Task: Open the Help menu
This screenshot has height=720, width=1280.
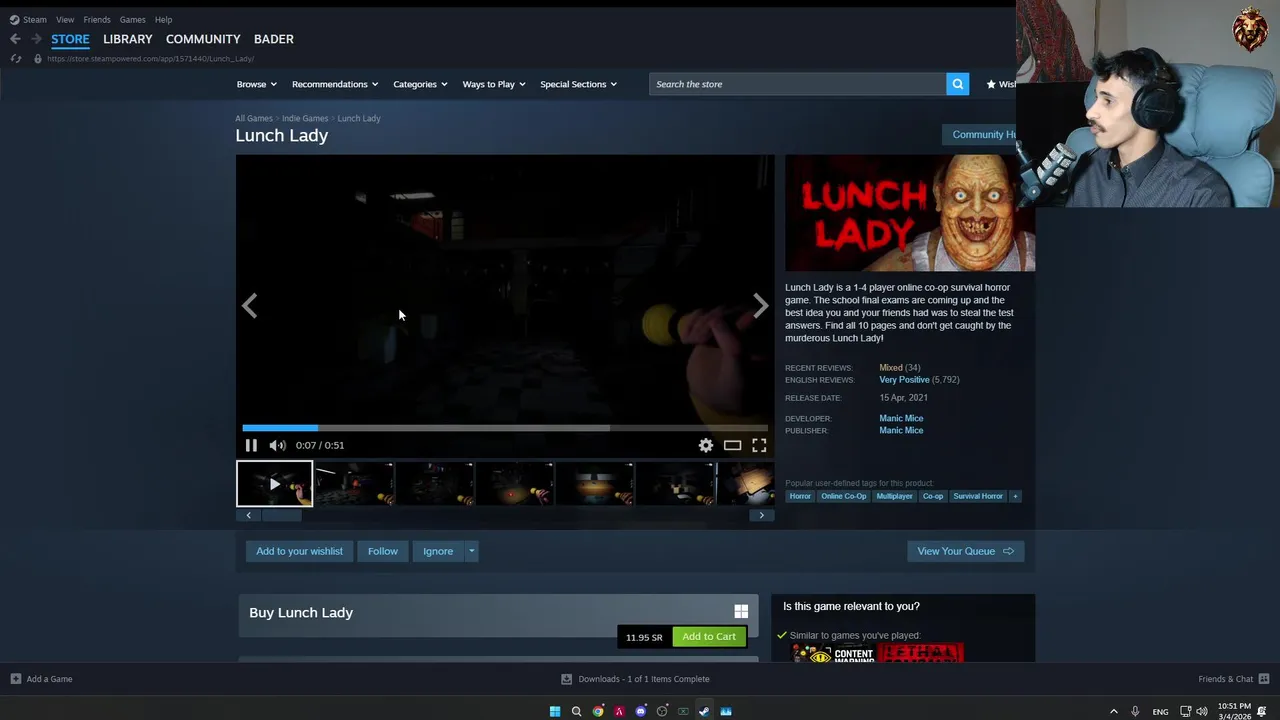Action: coord(163,19)
